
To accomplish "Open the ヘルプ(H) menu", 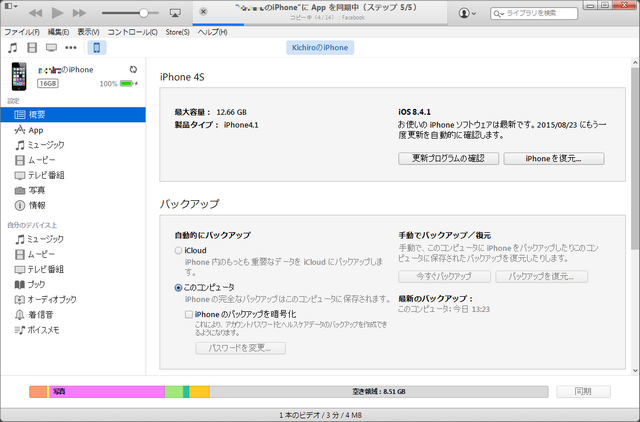I will click(212, 32).
